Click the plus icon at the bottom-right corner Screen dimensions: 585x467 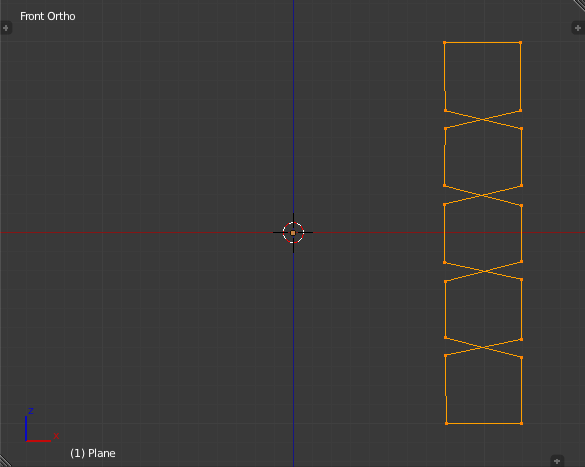pos(557,461)
